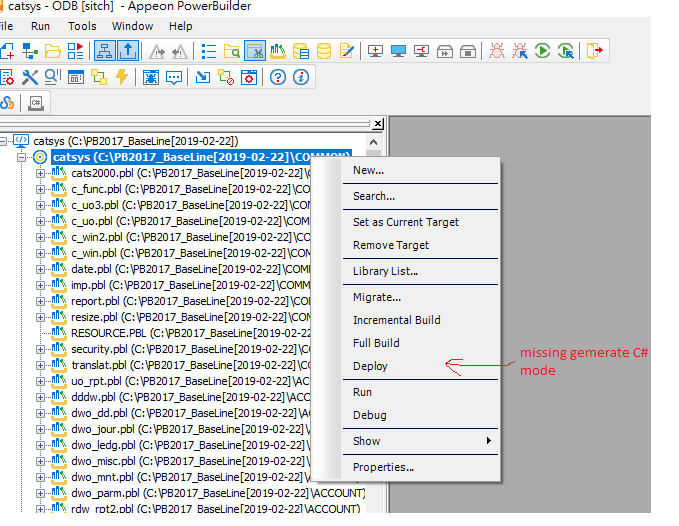Image resolution: width=679 pixels, height=526 pixels.
Task: Select Full Build in context menu
Action: 376,343
